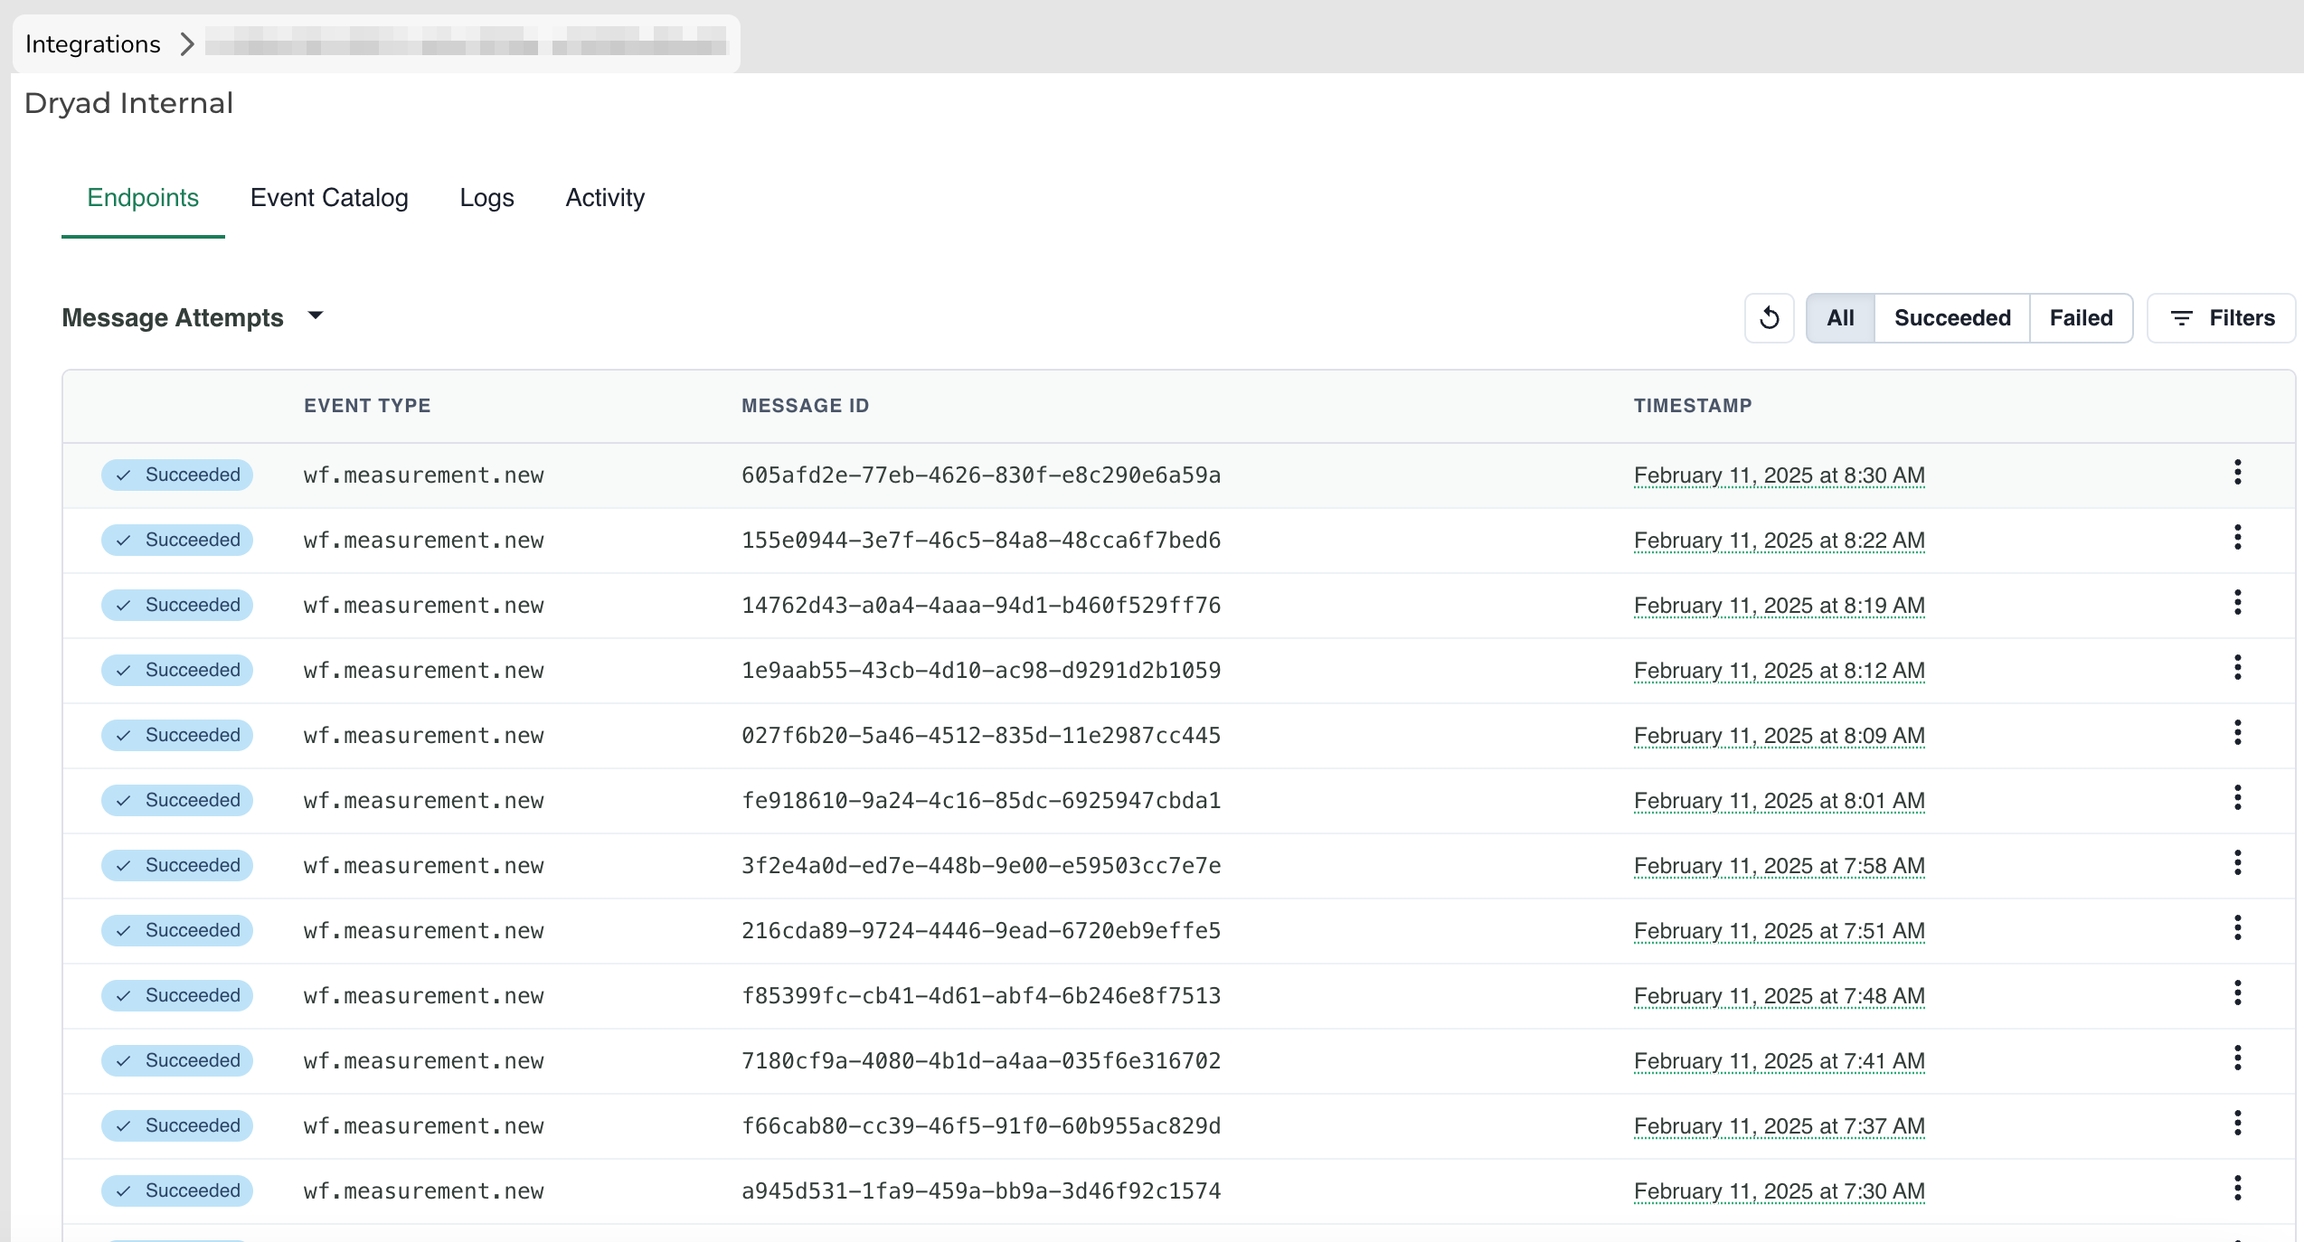Switch to the Event Catalog tab
Screen dimensions: 2304x1242
click(329, 198)
